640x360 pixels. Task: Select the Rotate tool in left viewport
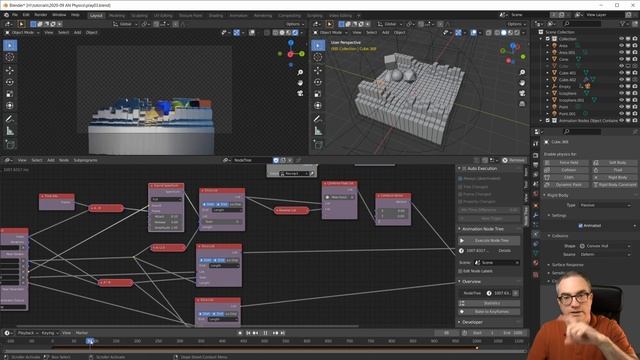coord(10,82)
